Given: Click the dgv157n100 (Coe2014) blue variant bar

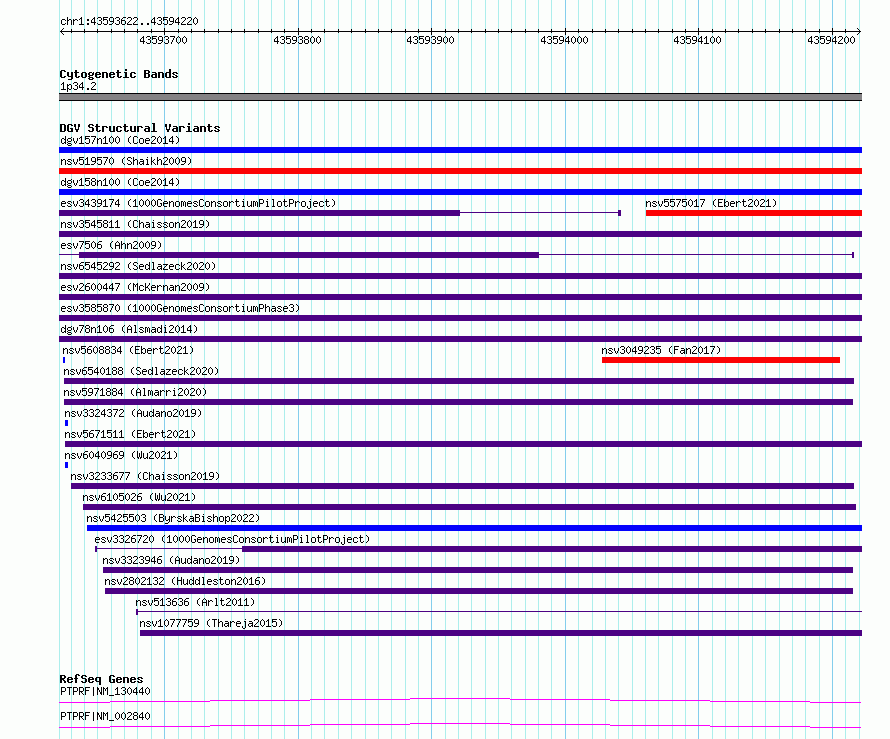Looking at the screenshot, I should (x=460, y=150).
